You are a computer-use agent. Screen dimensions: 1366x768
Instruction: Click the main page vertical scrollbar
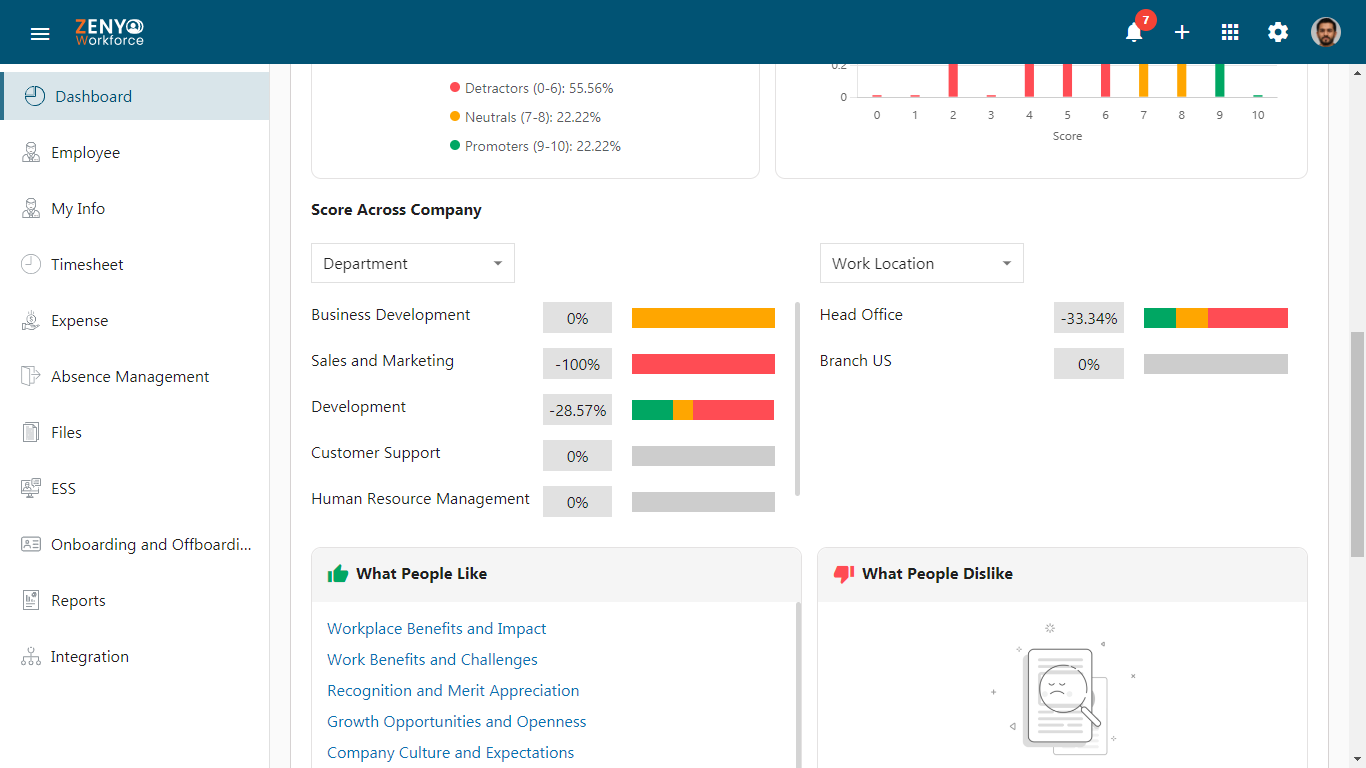click(x=1357, y=444)
